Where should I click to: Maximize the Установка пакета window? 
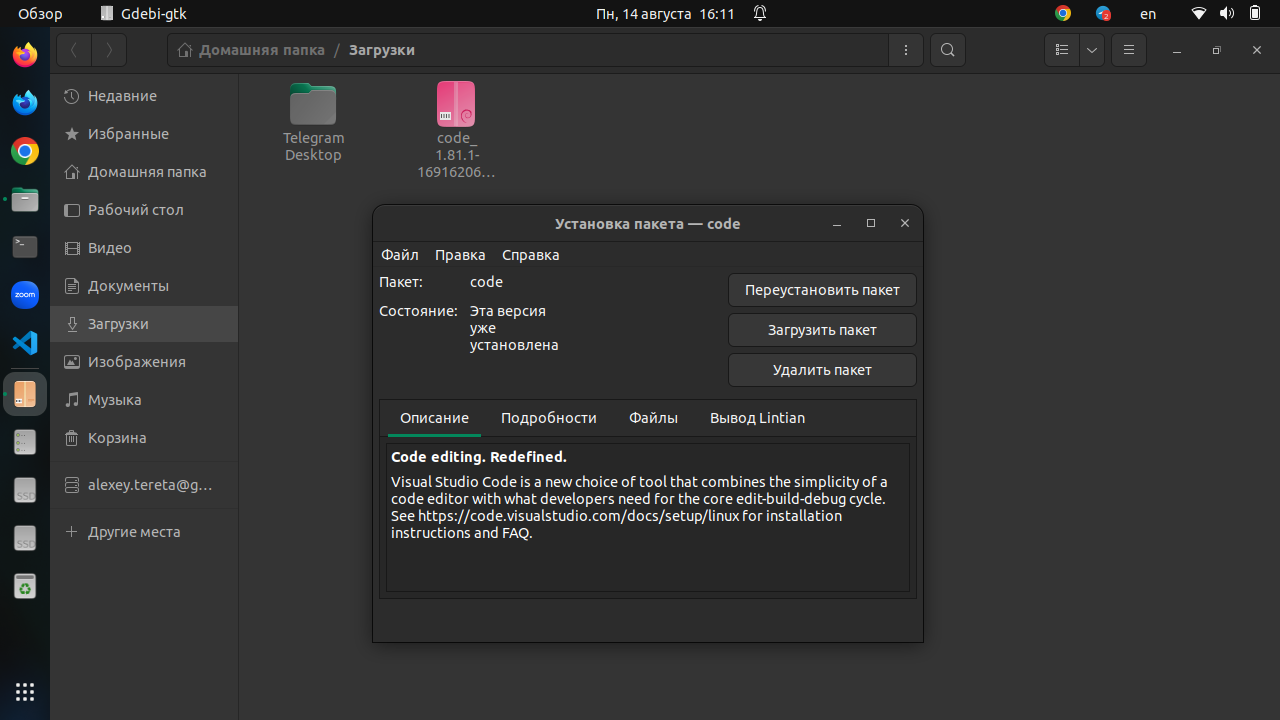click(871, 223)
